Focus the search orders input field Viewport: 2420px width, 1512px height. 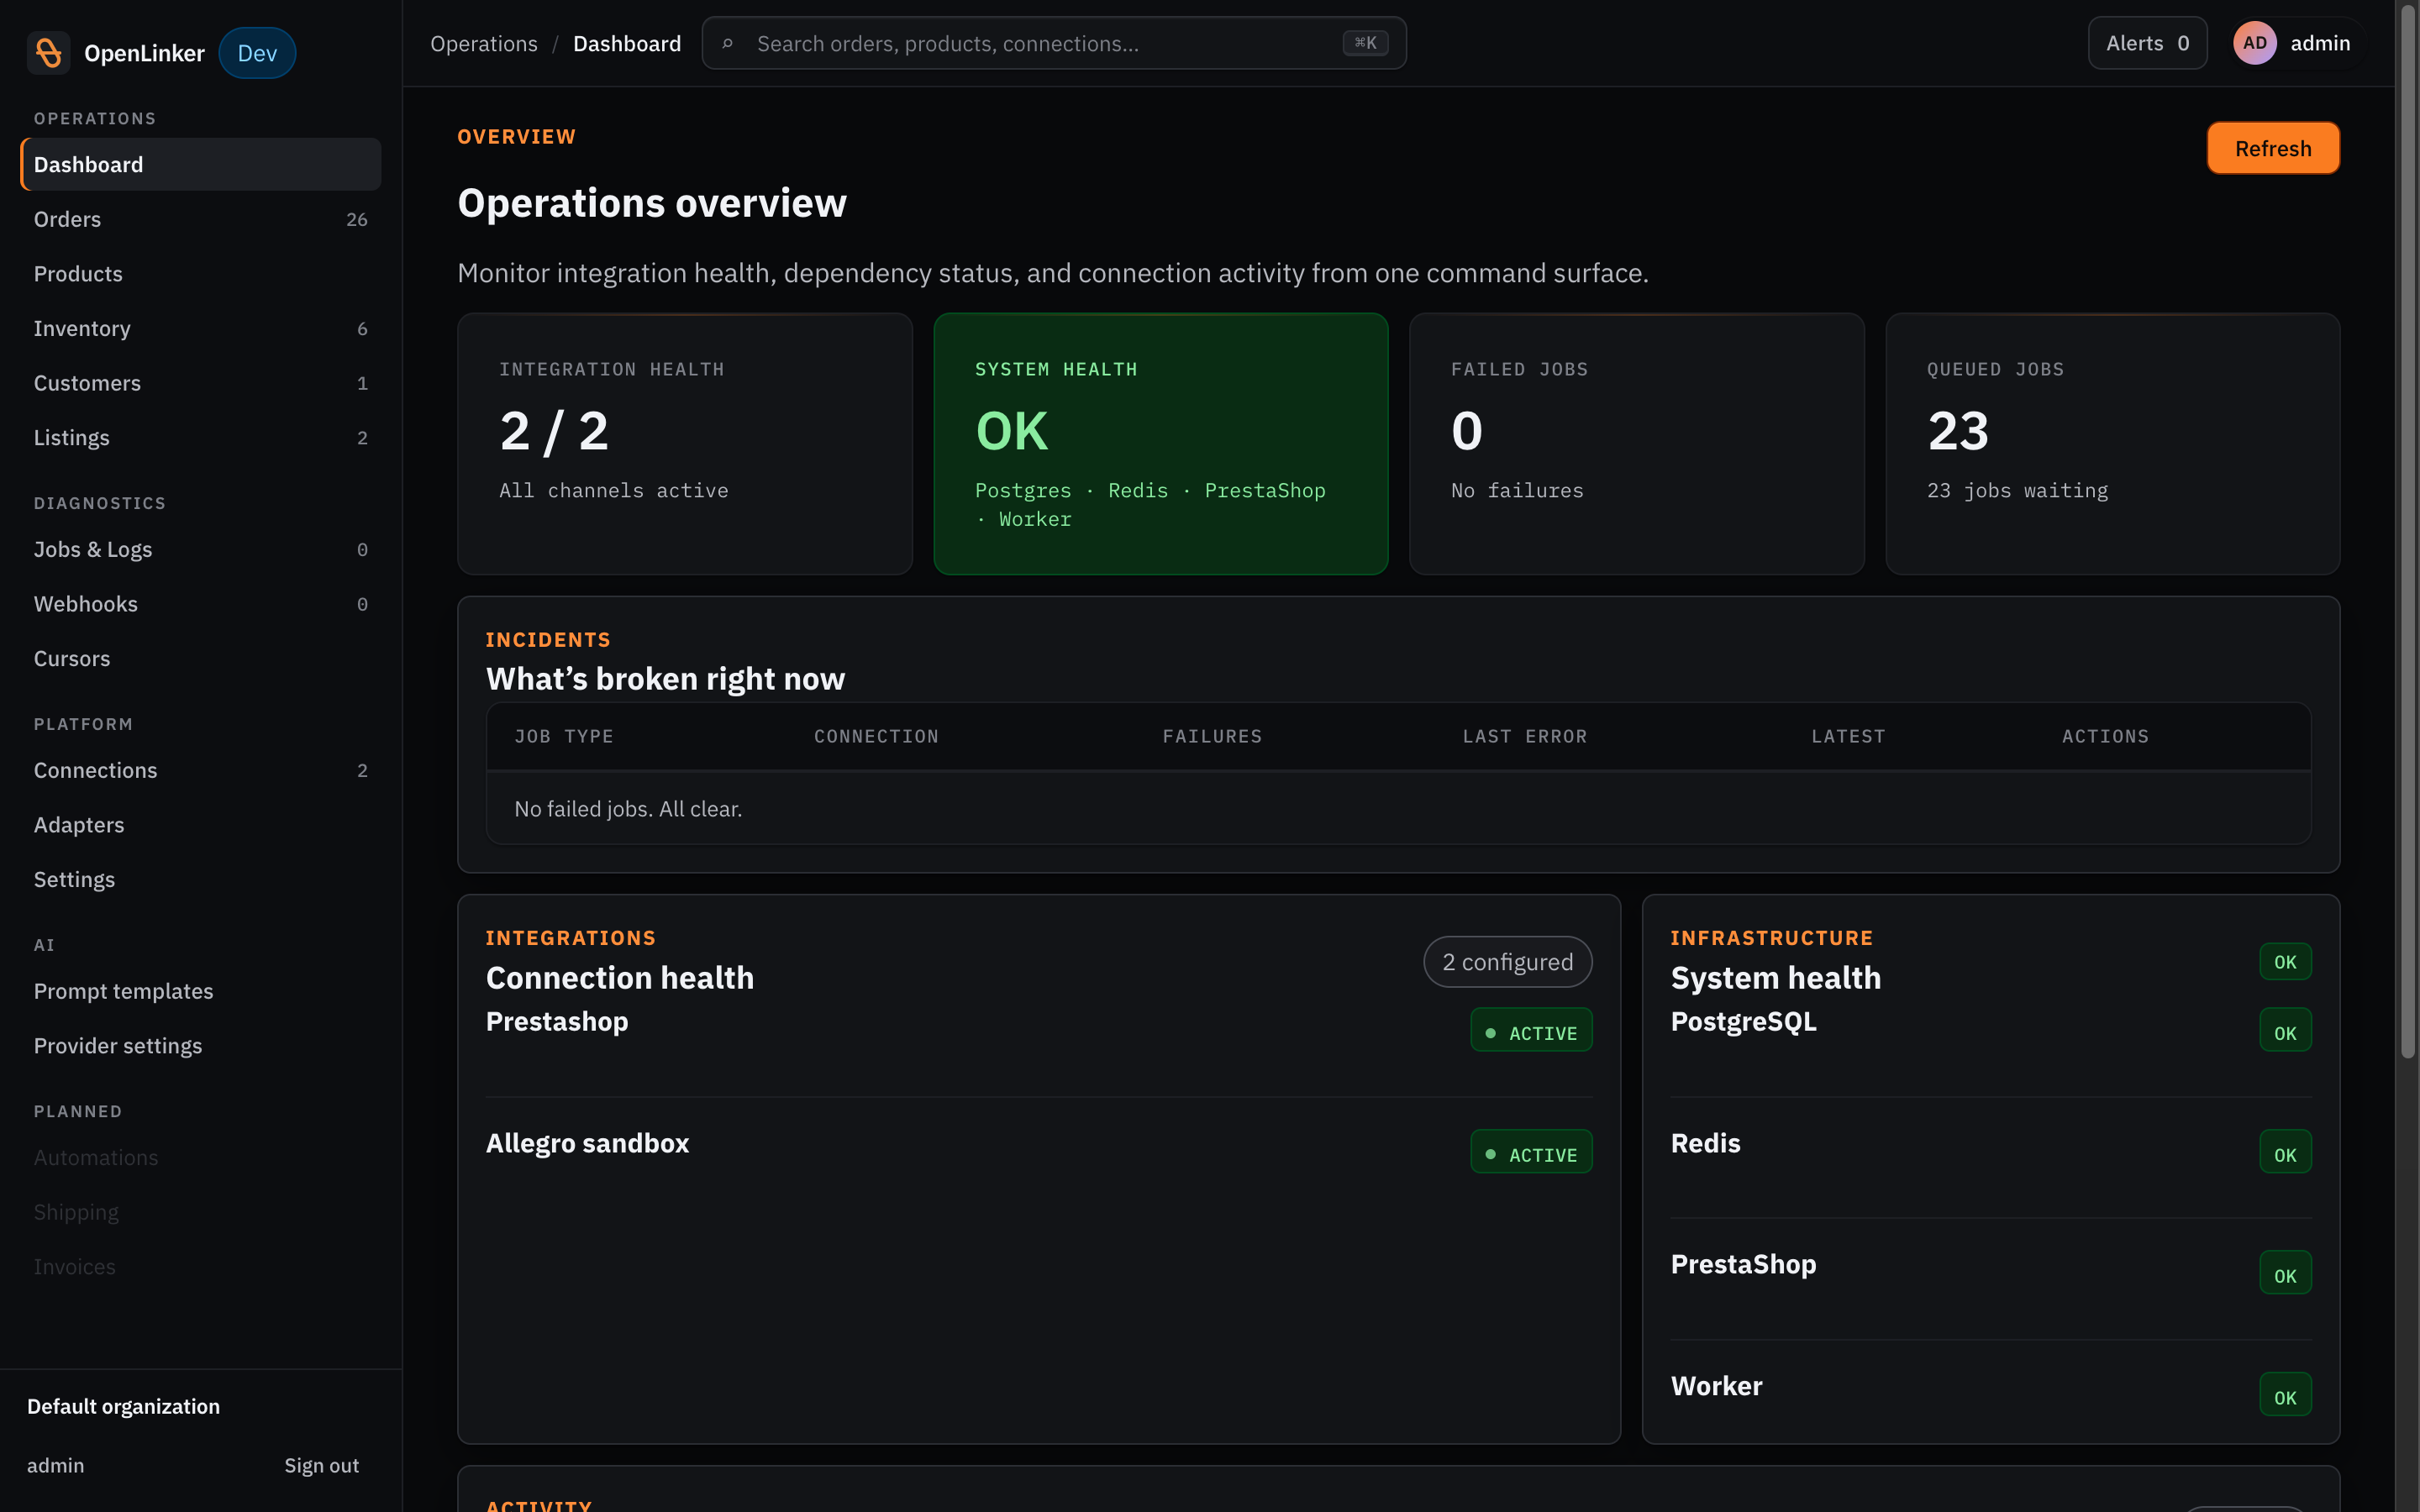coord(1054,43)
